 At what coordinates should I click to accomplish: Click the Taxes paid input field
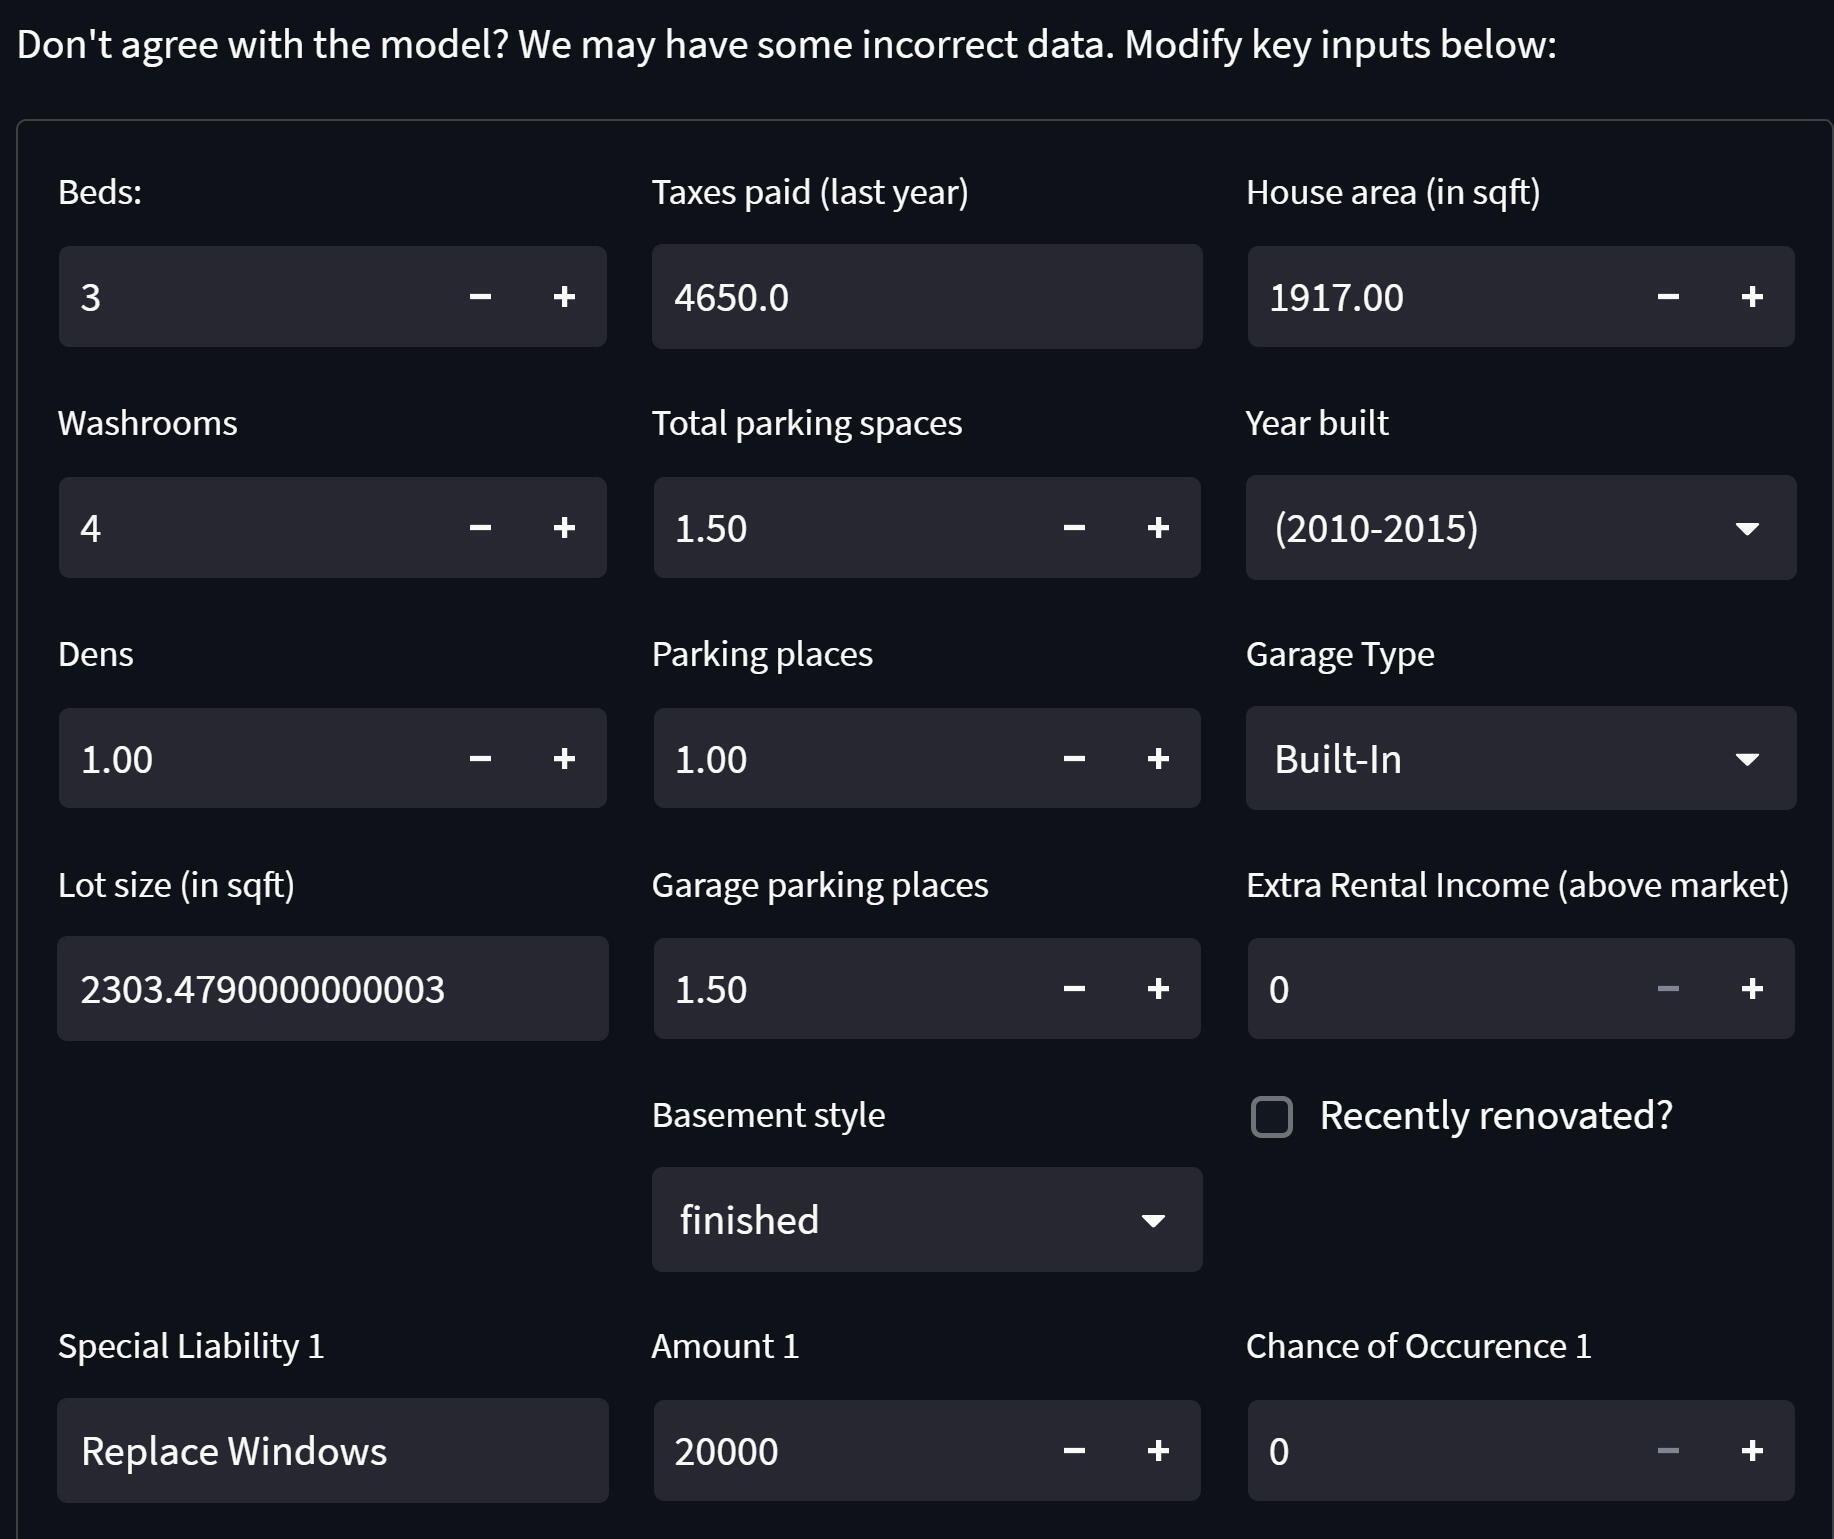tap(926, 297)
